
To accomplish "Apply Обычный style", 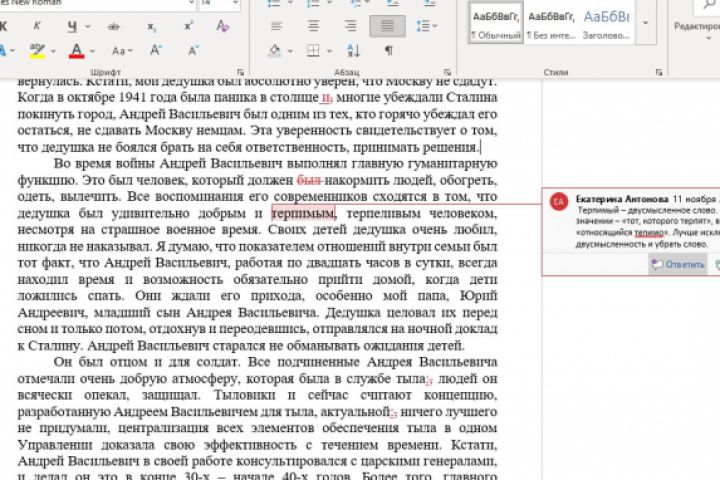I will pyautogui.click(x=495, y=23).
